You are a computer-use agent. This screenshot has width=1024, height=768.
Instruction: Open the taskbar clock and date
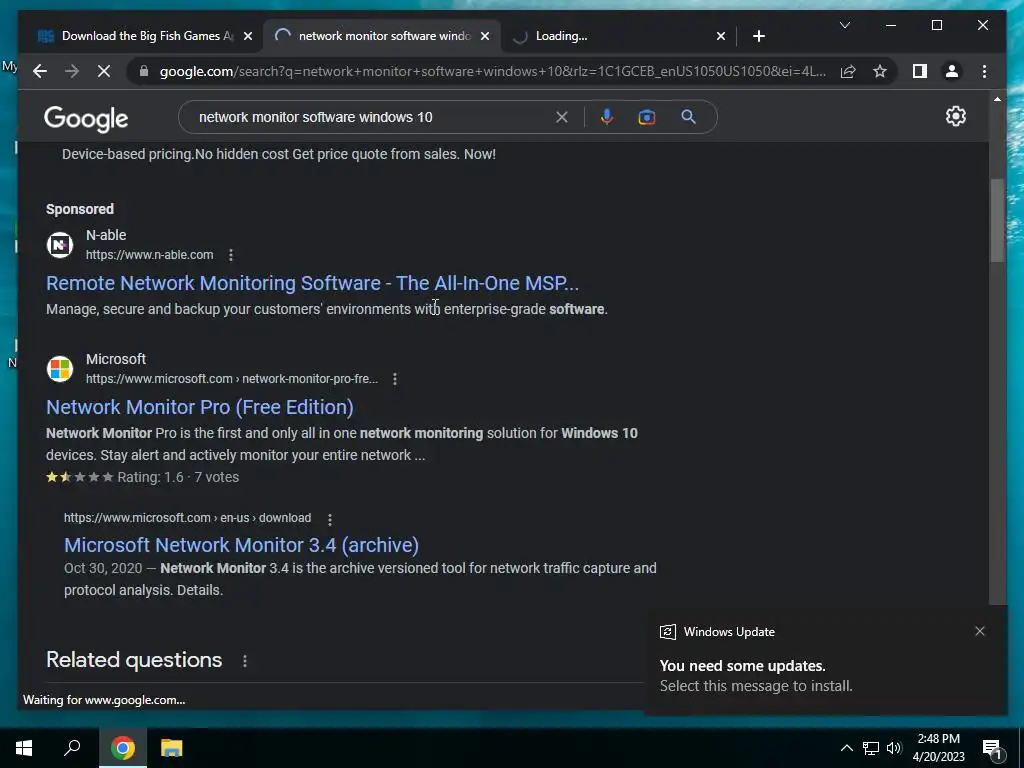(x=938, y=748)
